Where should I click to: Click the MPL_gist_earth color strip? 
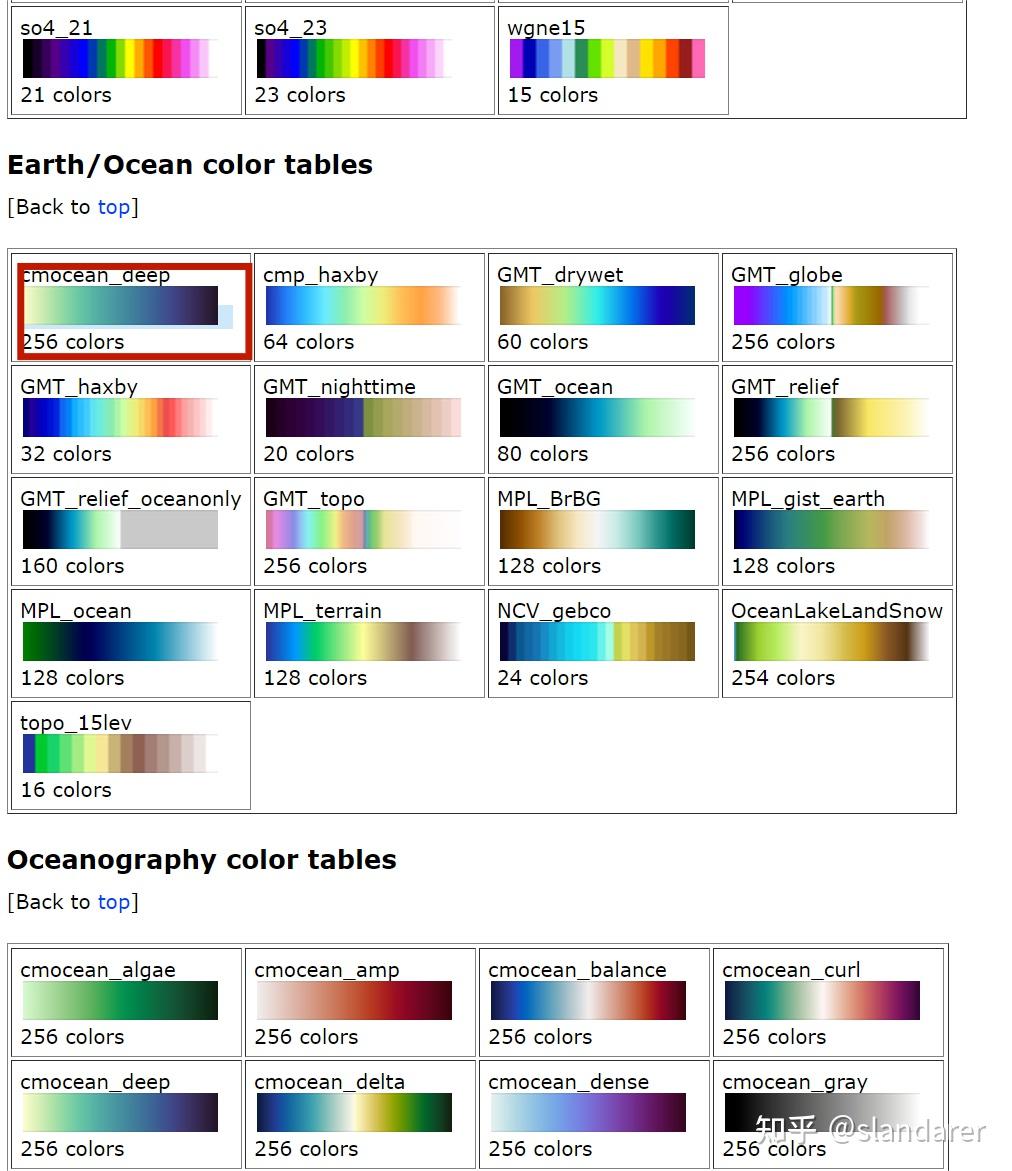point(830,529)
